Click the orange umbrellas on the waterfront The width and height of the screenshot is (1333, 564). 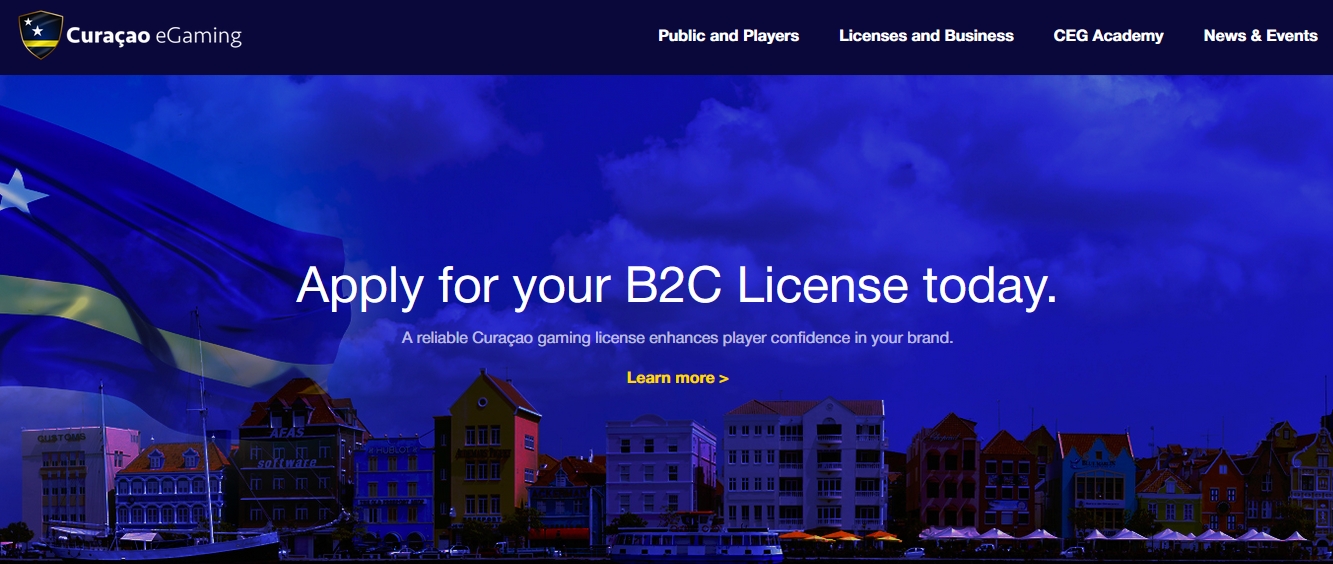click(838, 537)
